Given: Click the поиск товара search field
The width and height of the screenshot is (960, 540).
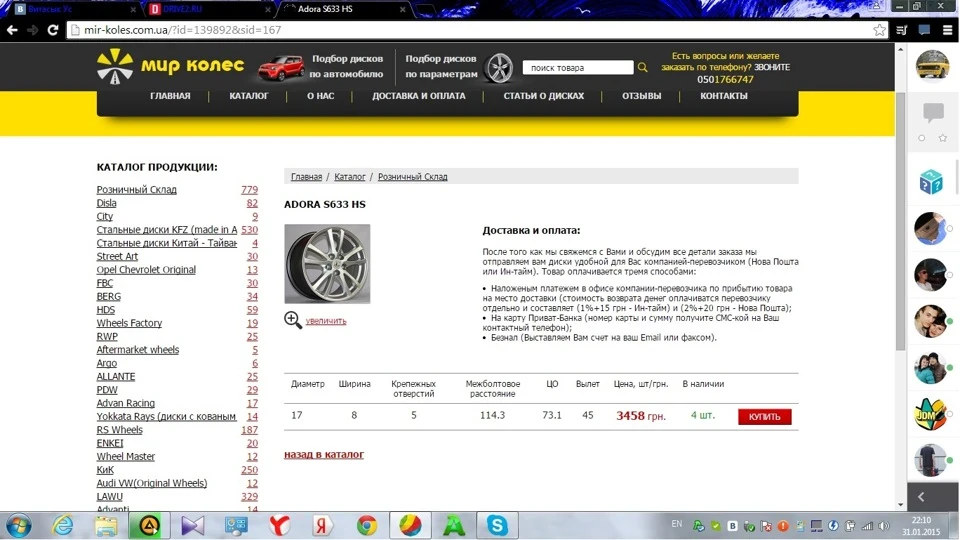Looking at the screenshot, I should tap(577, 67).
